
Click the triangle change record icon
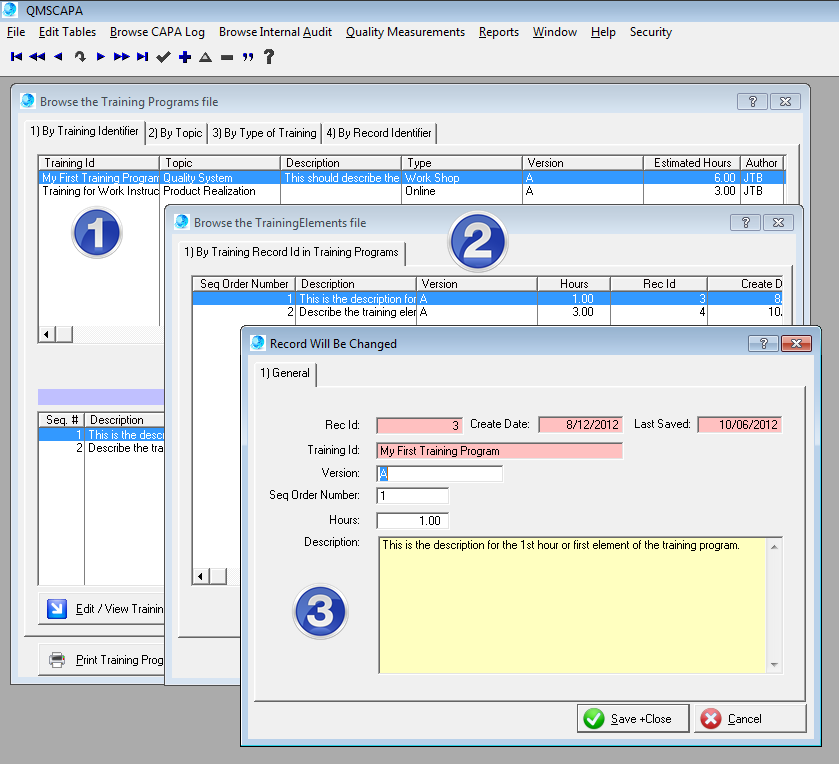tap(205, 57)
